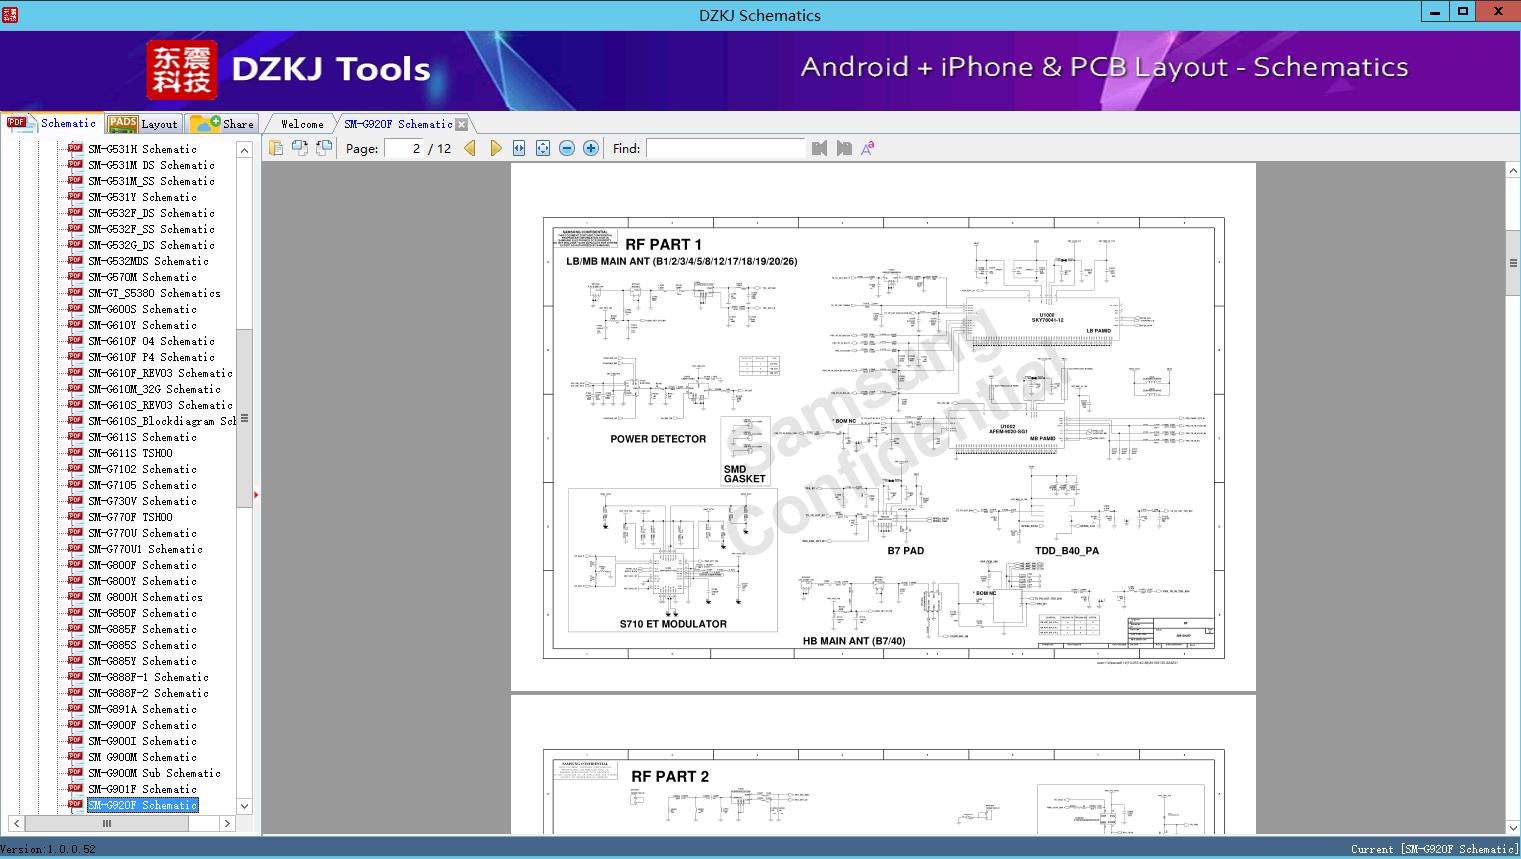Click the fit-to-width icon
The image size is (1521, 859).
pyautogui.click(x=519, y=148)
